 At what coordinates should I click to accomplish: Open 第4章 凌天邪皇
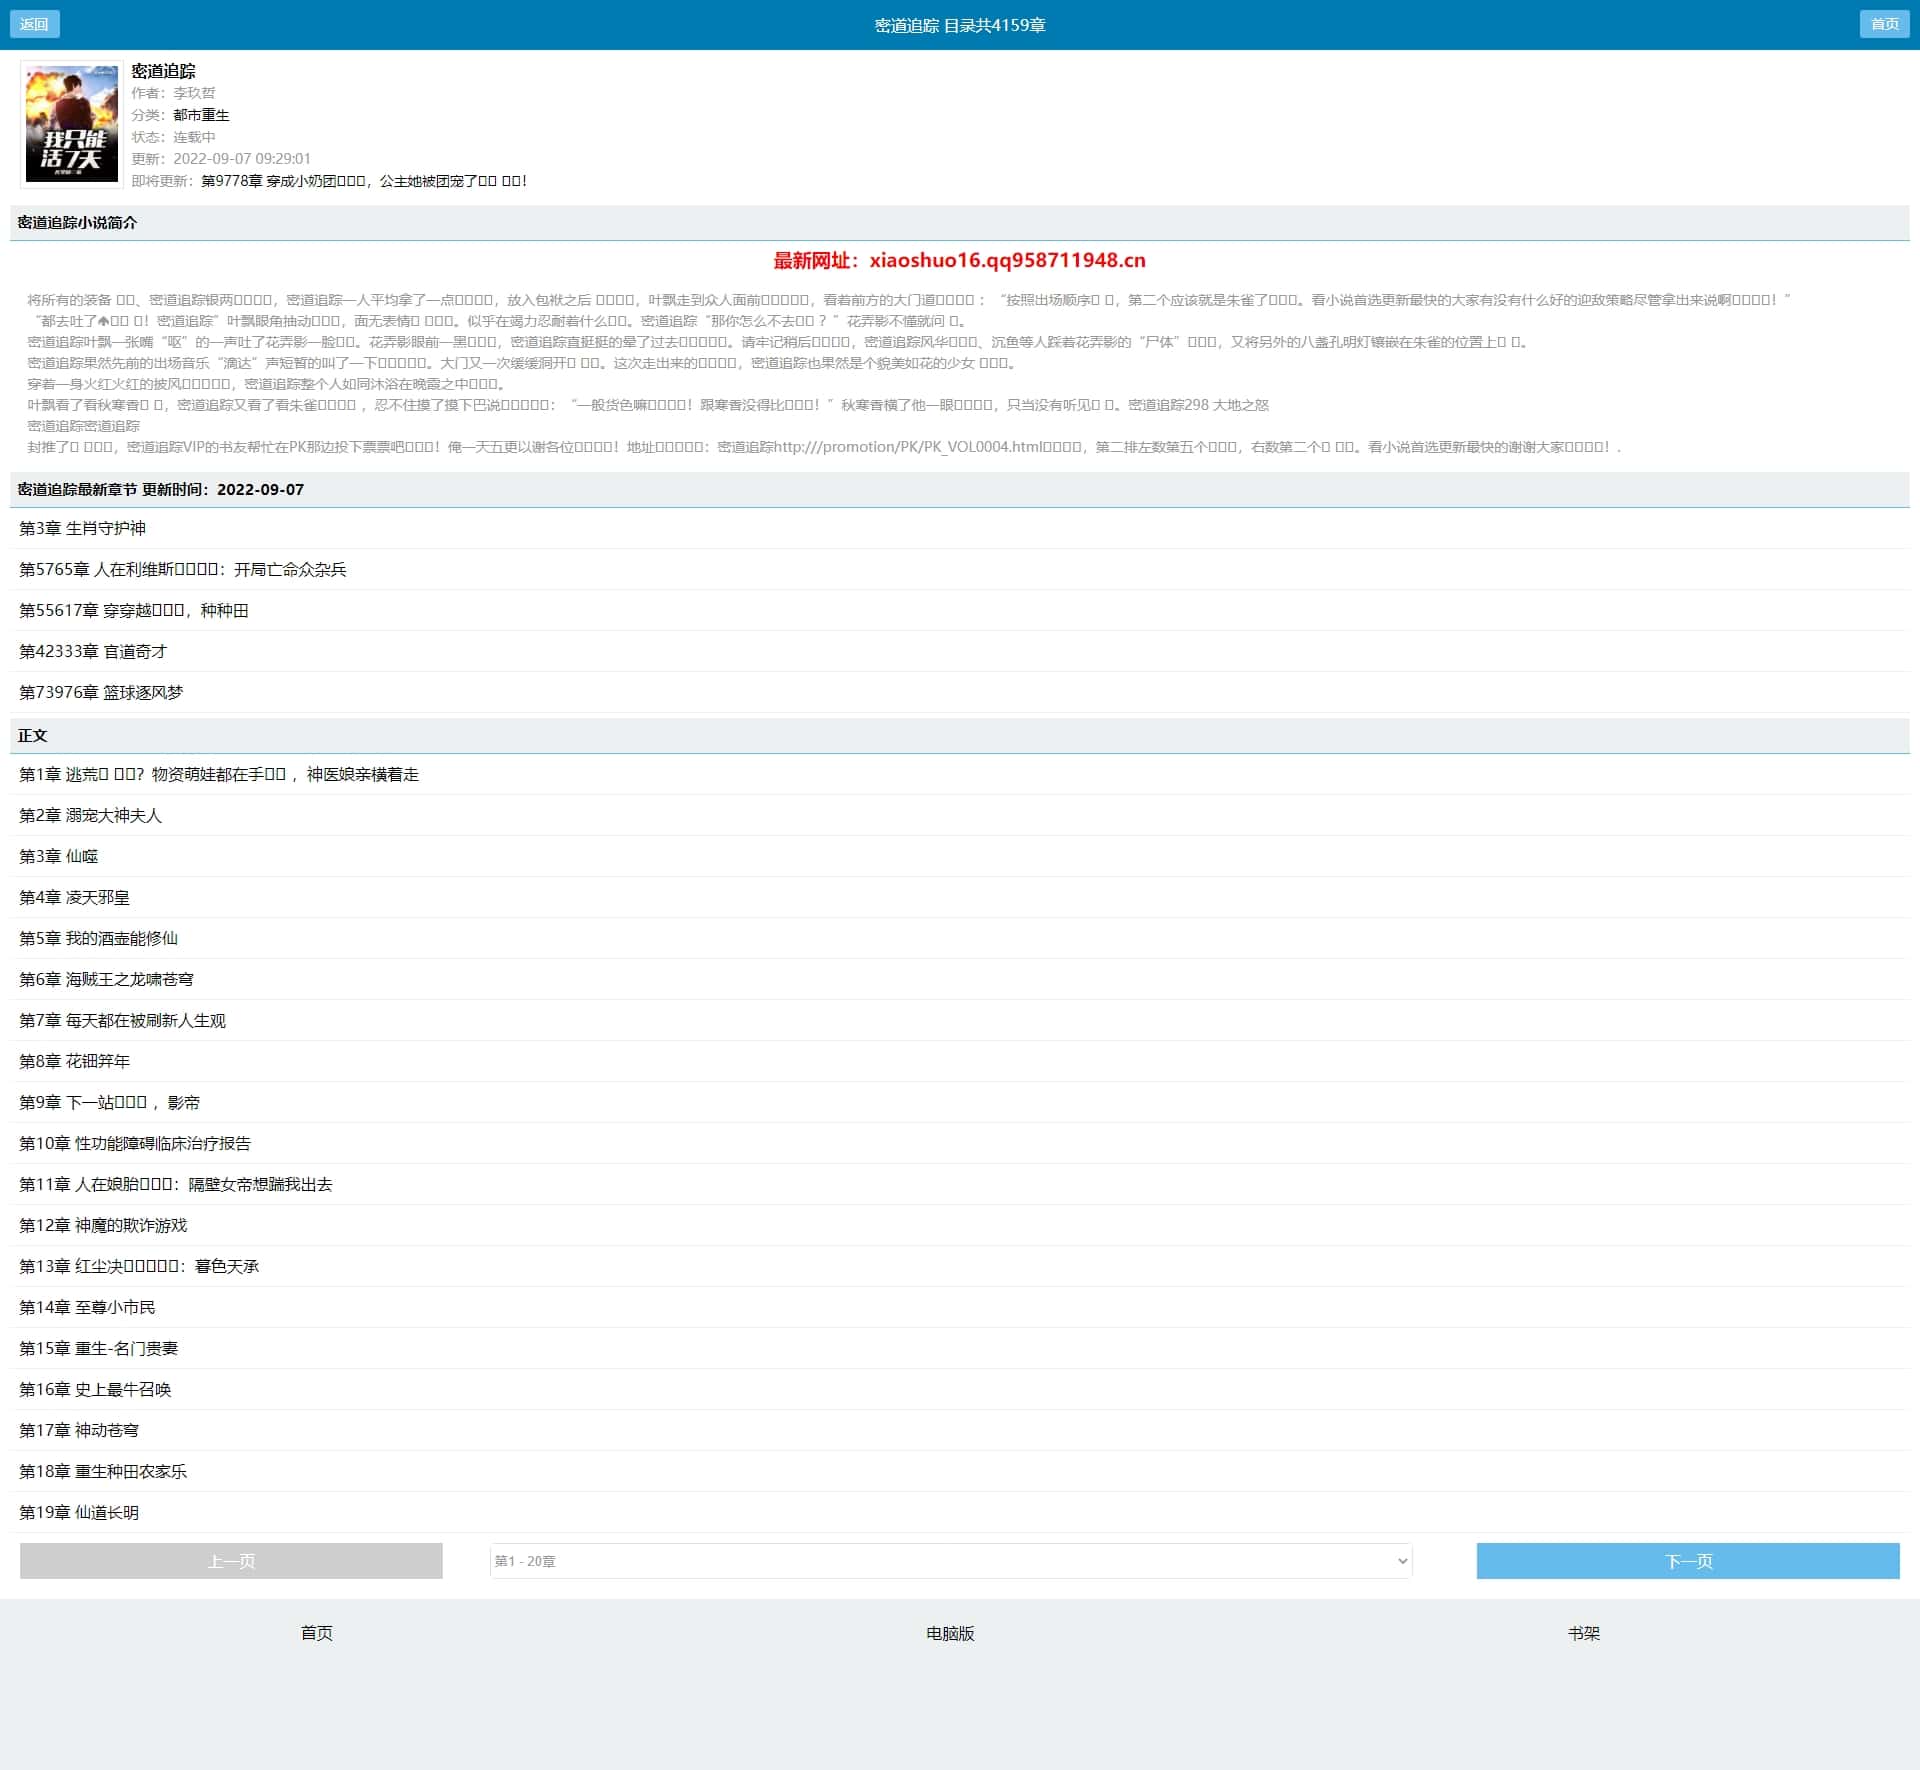tap(75, 897)
